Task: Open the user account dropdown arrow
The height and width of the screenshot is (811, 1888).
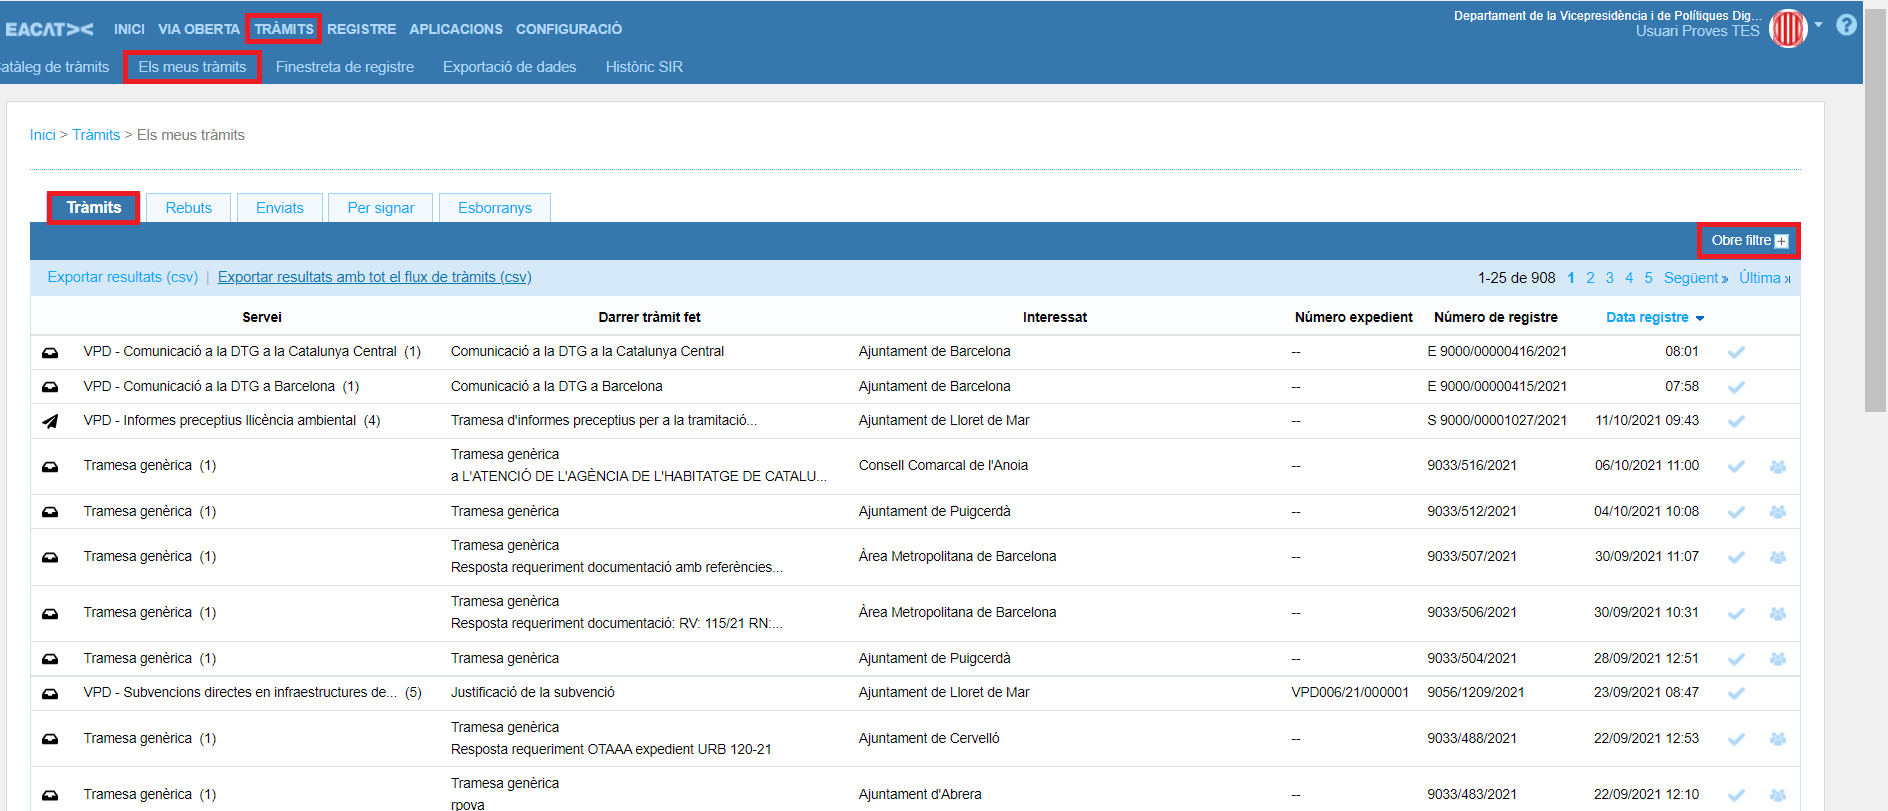Action: [1818, 25]
